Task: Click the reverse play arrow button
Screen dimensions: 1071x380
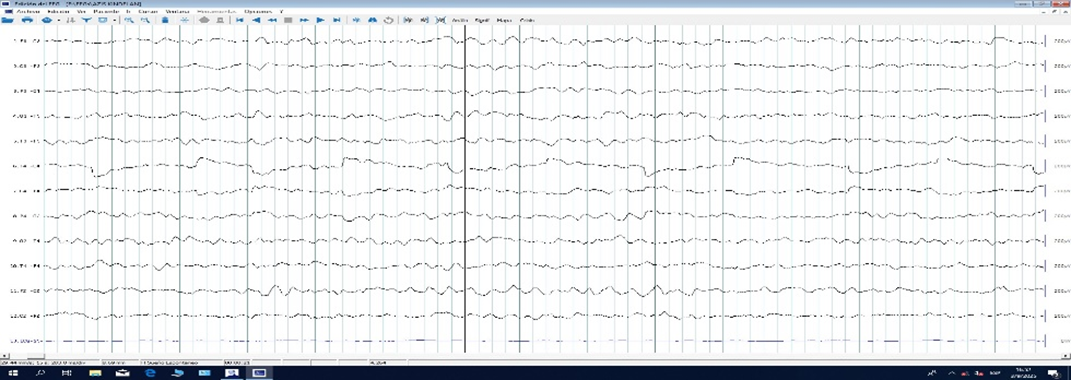Action: click(x=256, y=21)
